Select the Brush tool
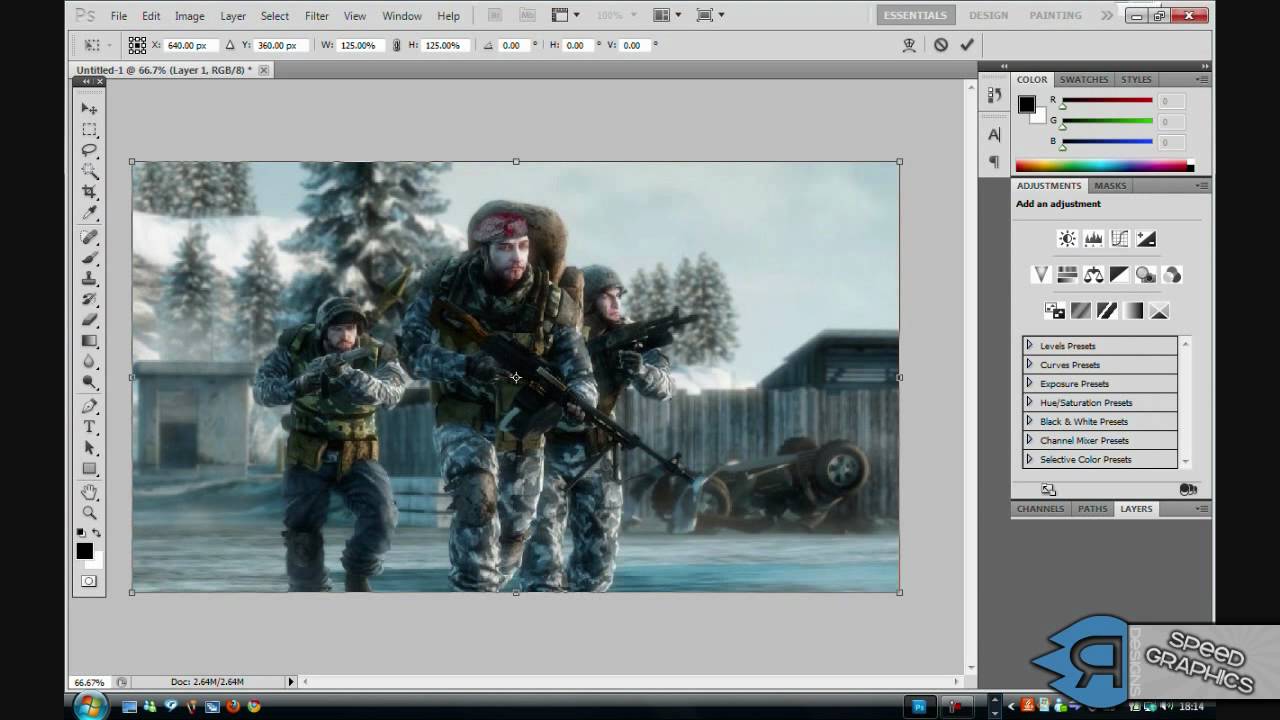The width and height of the screenshot is (1280, 720). click(x=89, y=258)
